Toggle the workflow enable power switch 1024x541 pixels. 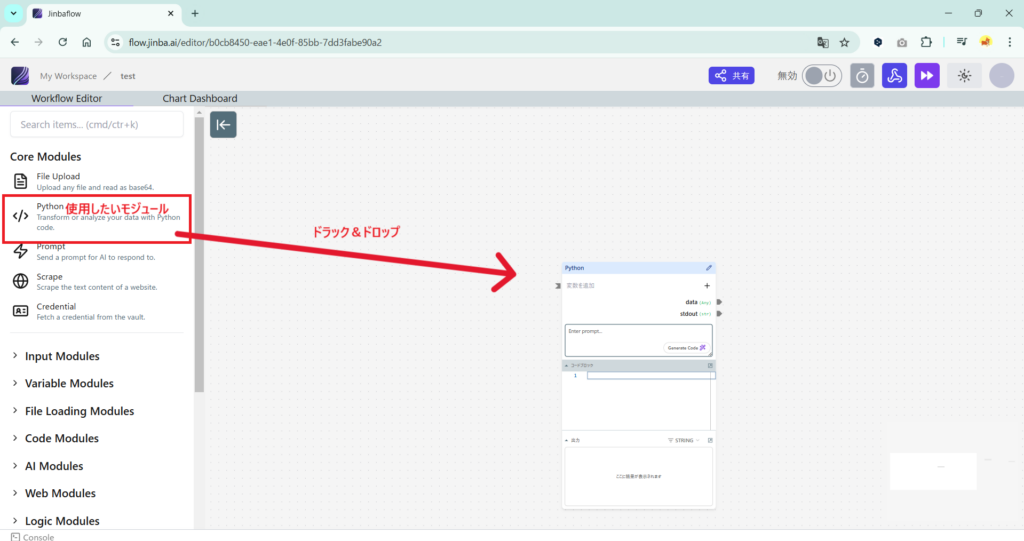coord(821,76)
